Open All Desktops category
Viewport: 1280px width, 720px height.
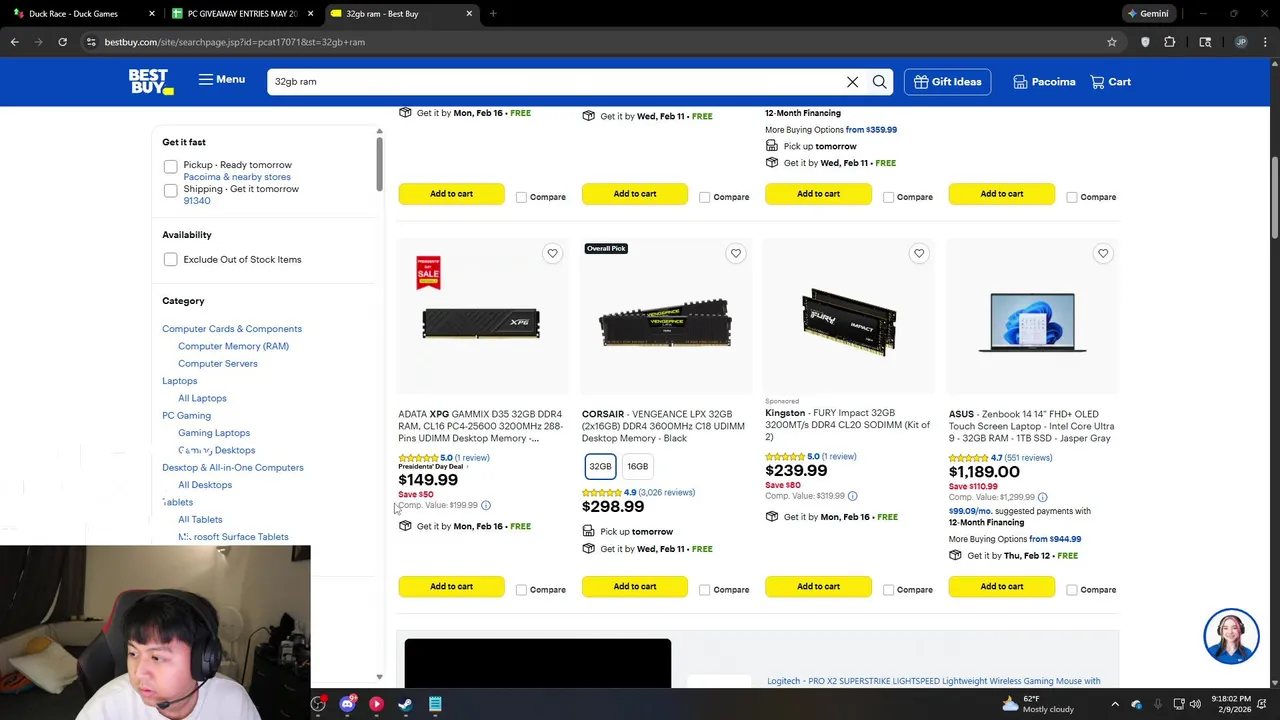pos(205,485)
